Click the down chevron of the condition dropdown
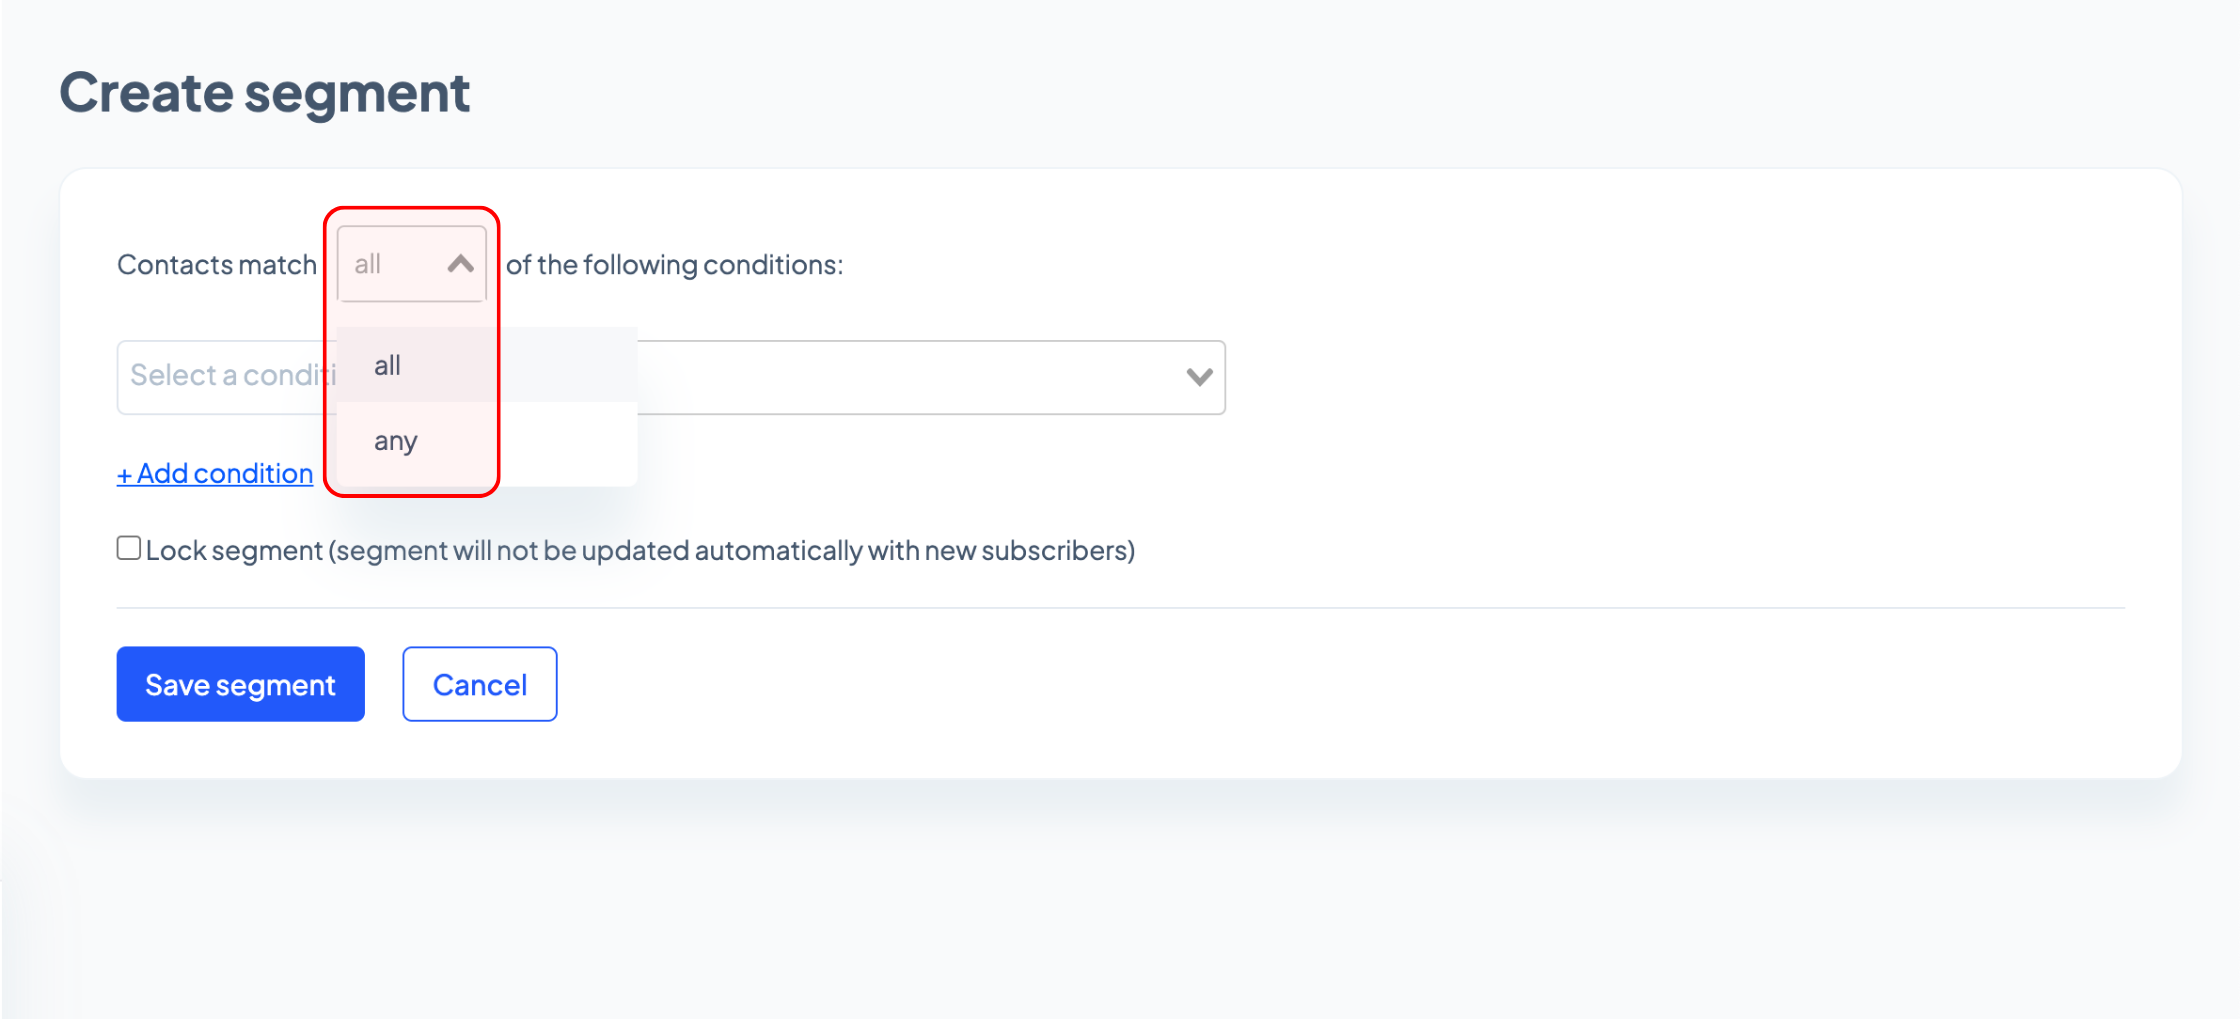Image resolution: width=2240 pixels, height=1019 pixels. (x=1199, y=377)
